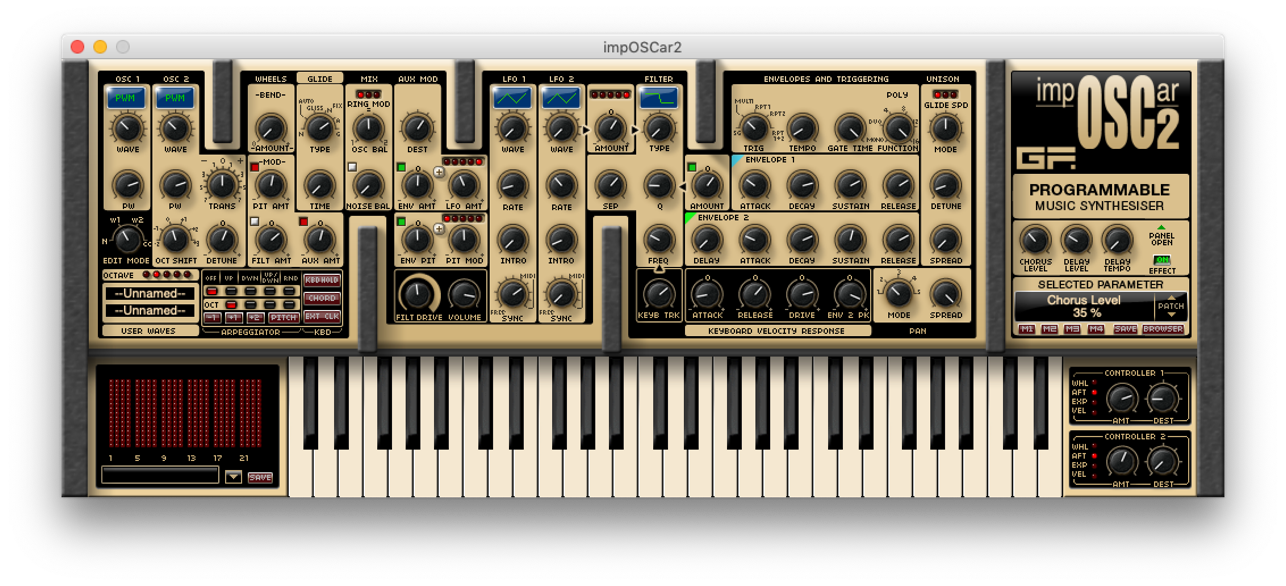1286x586 pixels.
Task: Click the OSC 2 PWM waveform display
Action: click(175, 98)
